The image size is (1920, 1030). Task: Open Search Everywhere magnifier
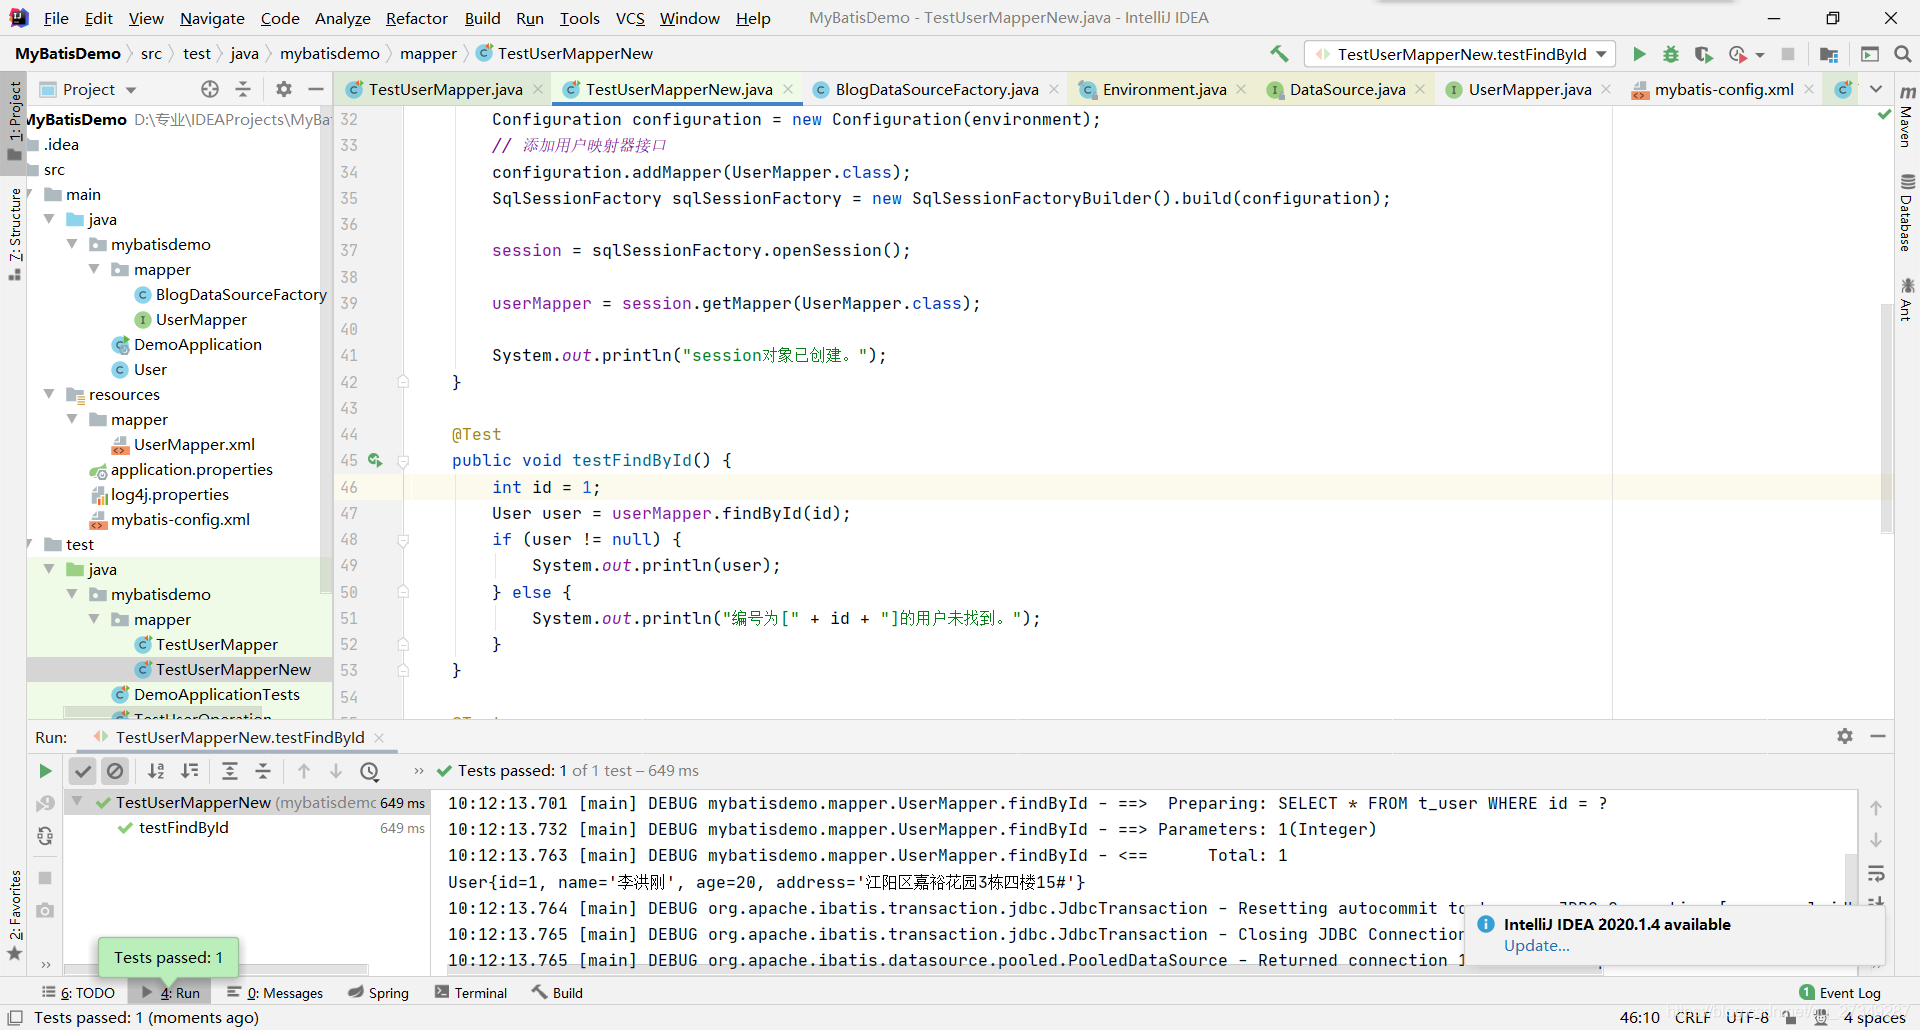pos(1903,54)
